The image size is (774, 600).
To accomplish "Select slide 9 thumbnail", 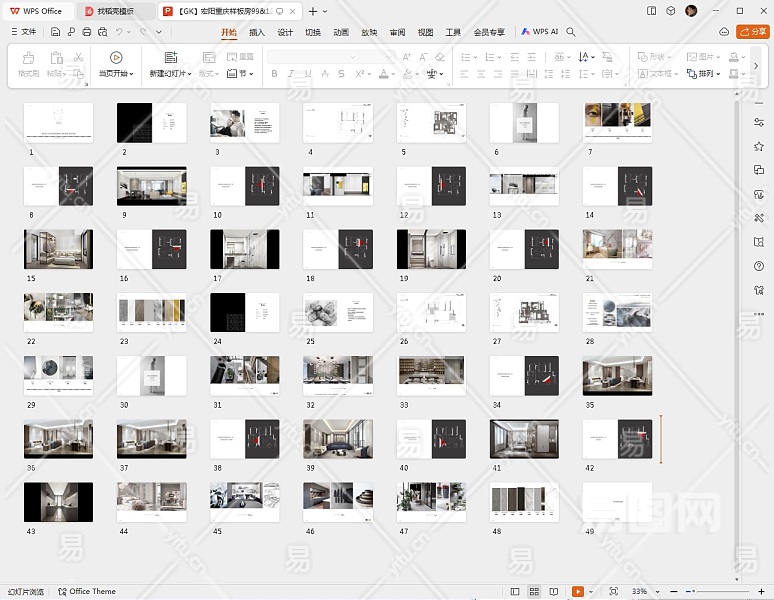I will [151, 186].
